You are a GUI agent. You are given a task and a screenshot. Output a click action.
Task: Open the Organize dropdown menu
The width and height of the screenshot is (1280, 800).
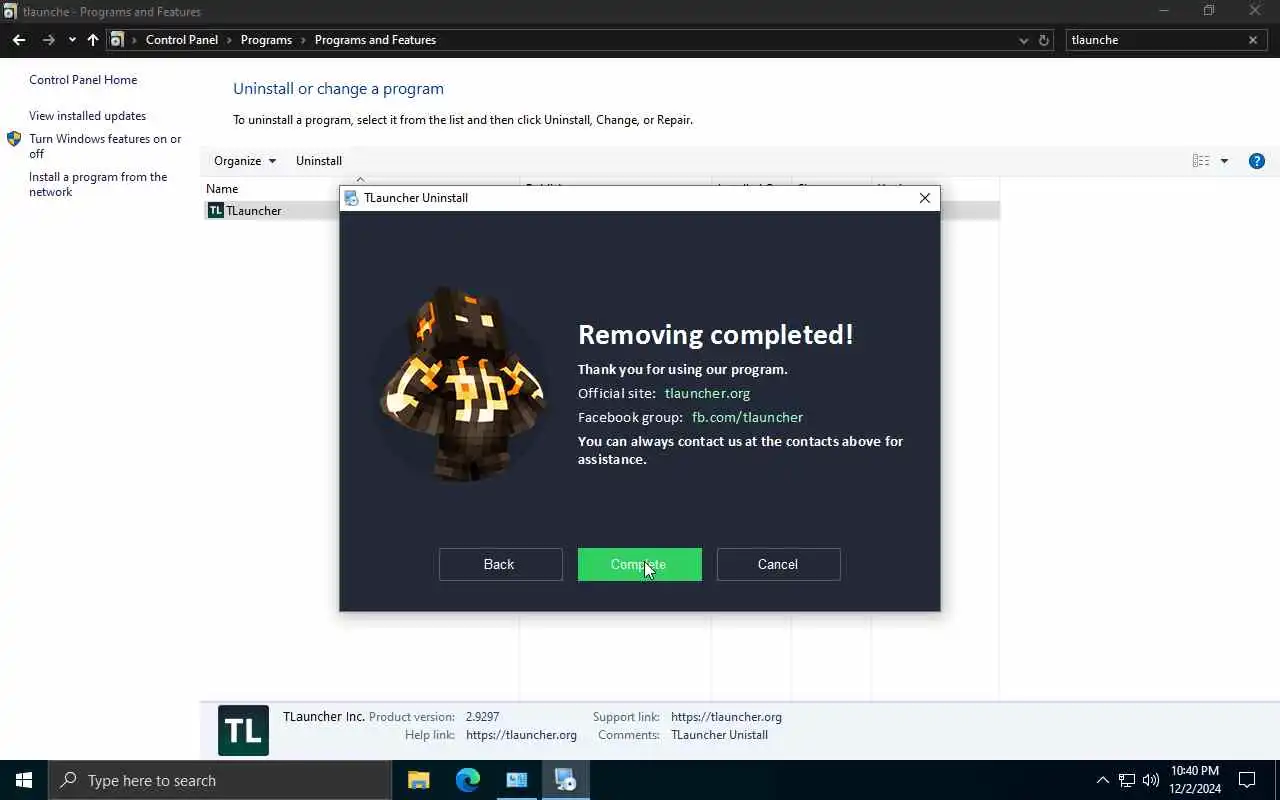point(245,161)
